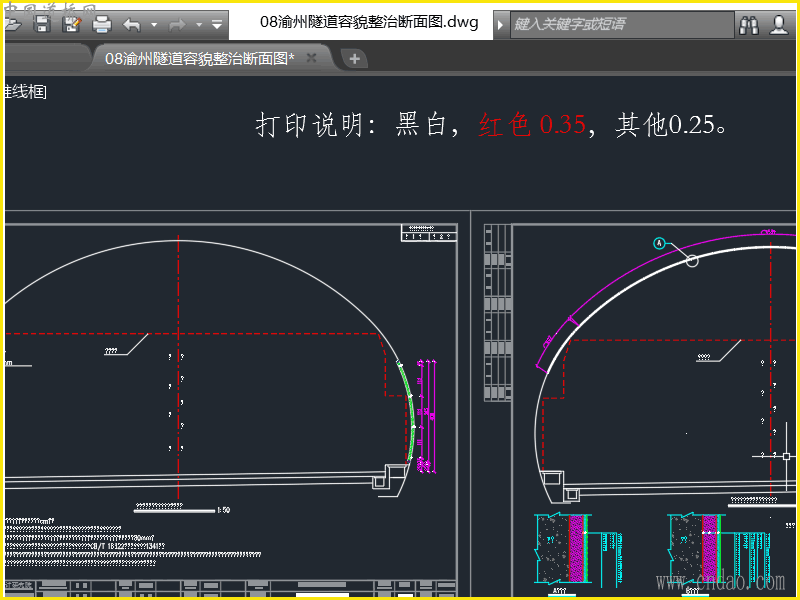Click the circled A detail marker
This screenshot has height=600, width=800.
click(x=660, y=243)
